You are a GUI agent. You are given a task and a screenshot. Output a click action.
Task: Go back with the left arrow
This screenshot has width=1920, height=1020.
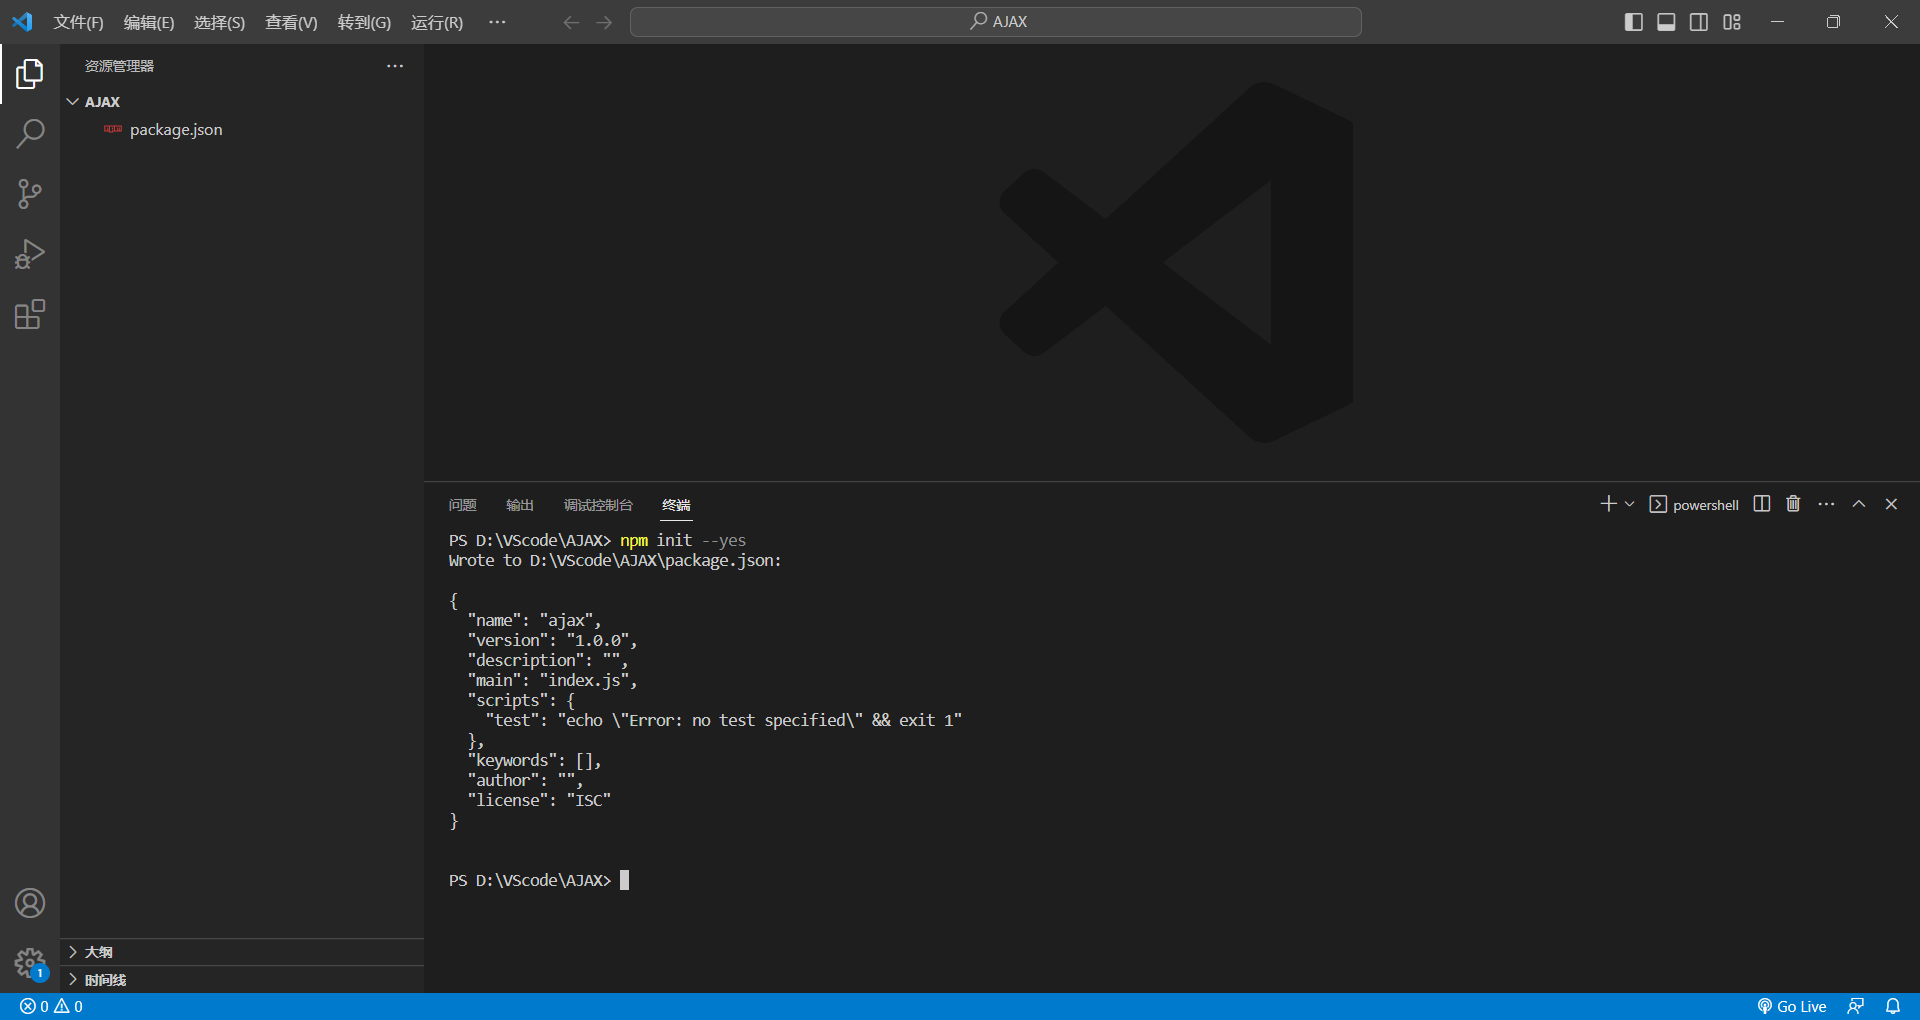571,22
